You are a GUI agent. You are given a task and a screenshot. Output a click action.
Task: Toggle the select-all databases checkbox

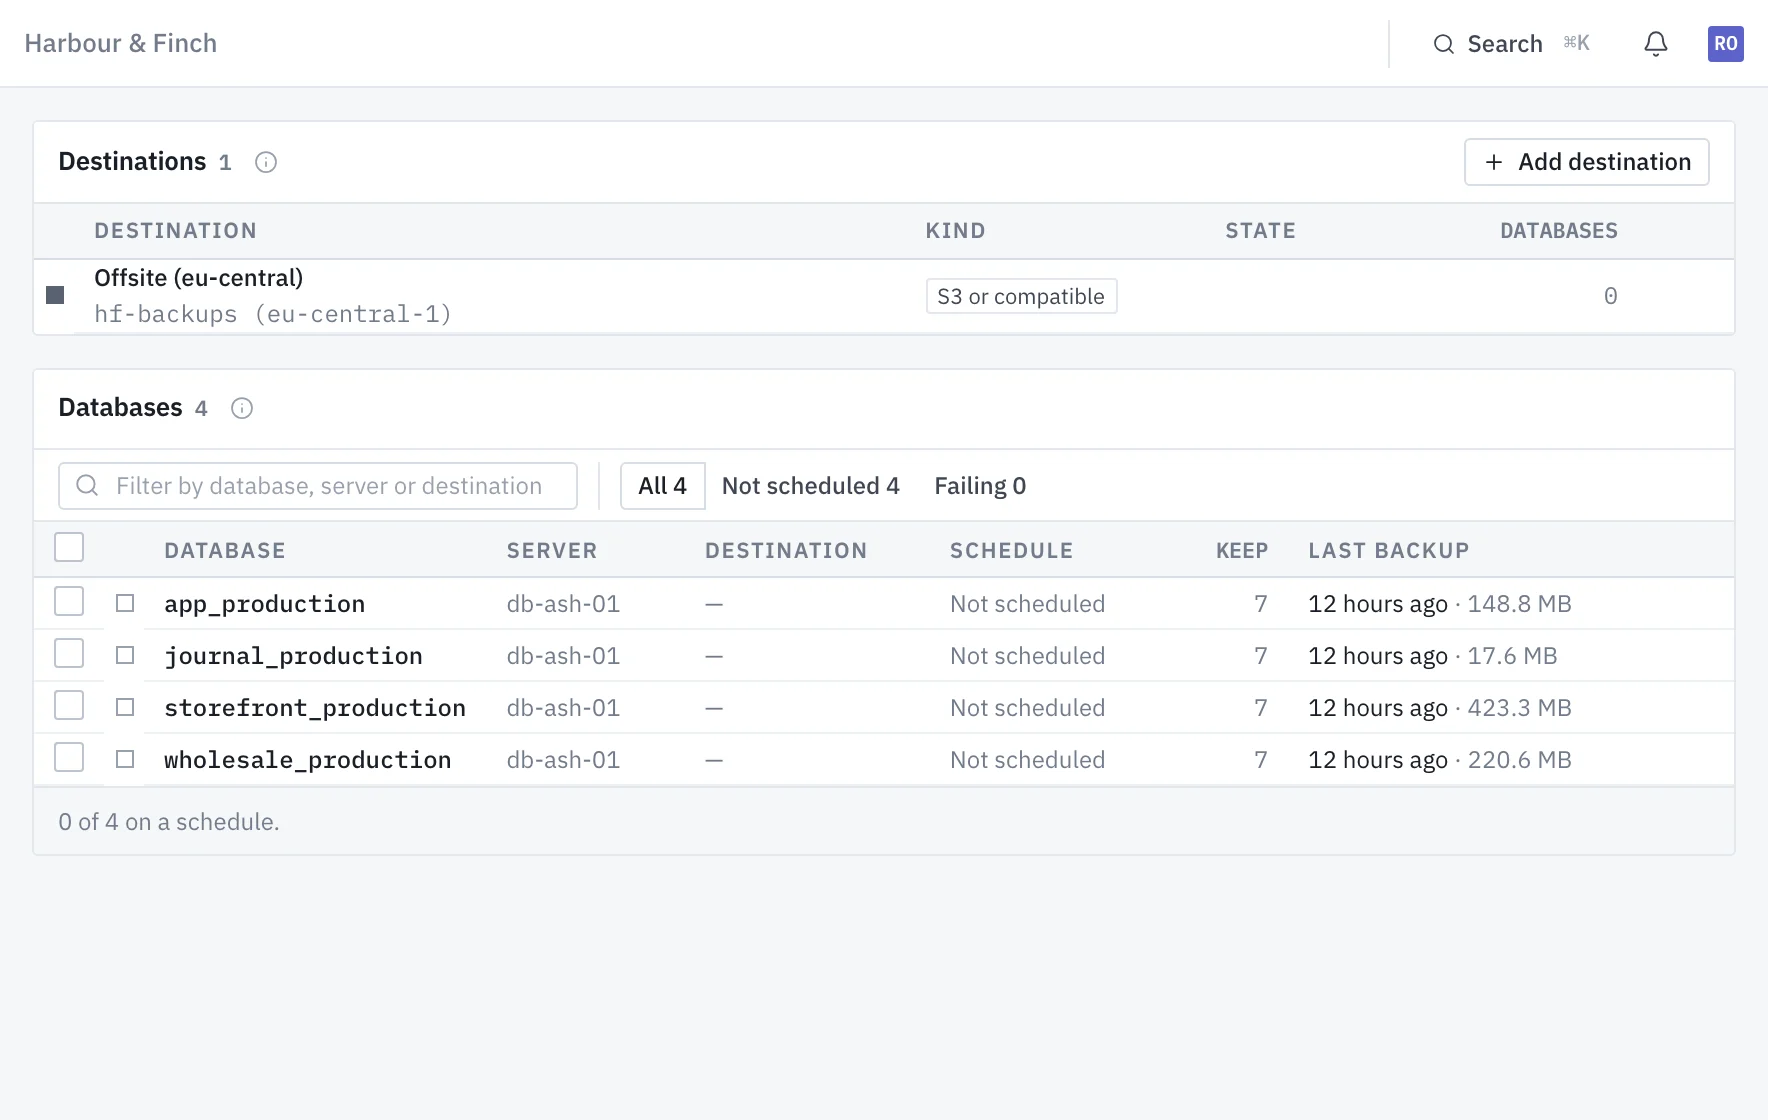pyautogui.click(x=69, y=547)
